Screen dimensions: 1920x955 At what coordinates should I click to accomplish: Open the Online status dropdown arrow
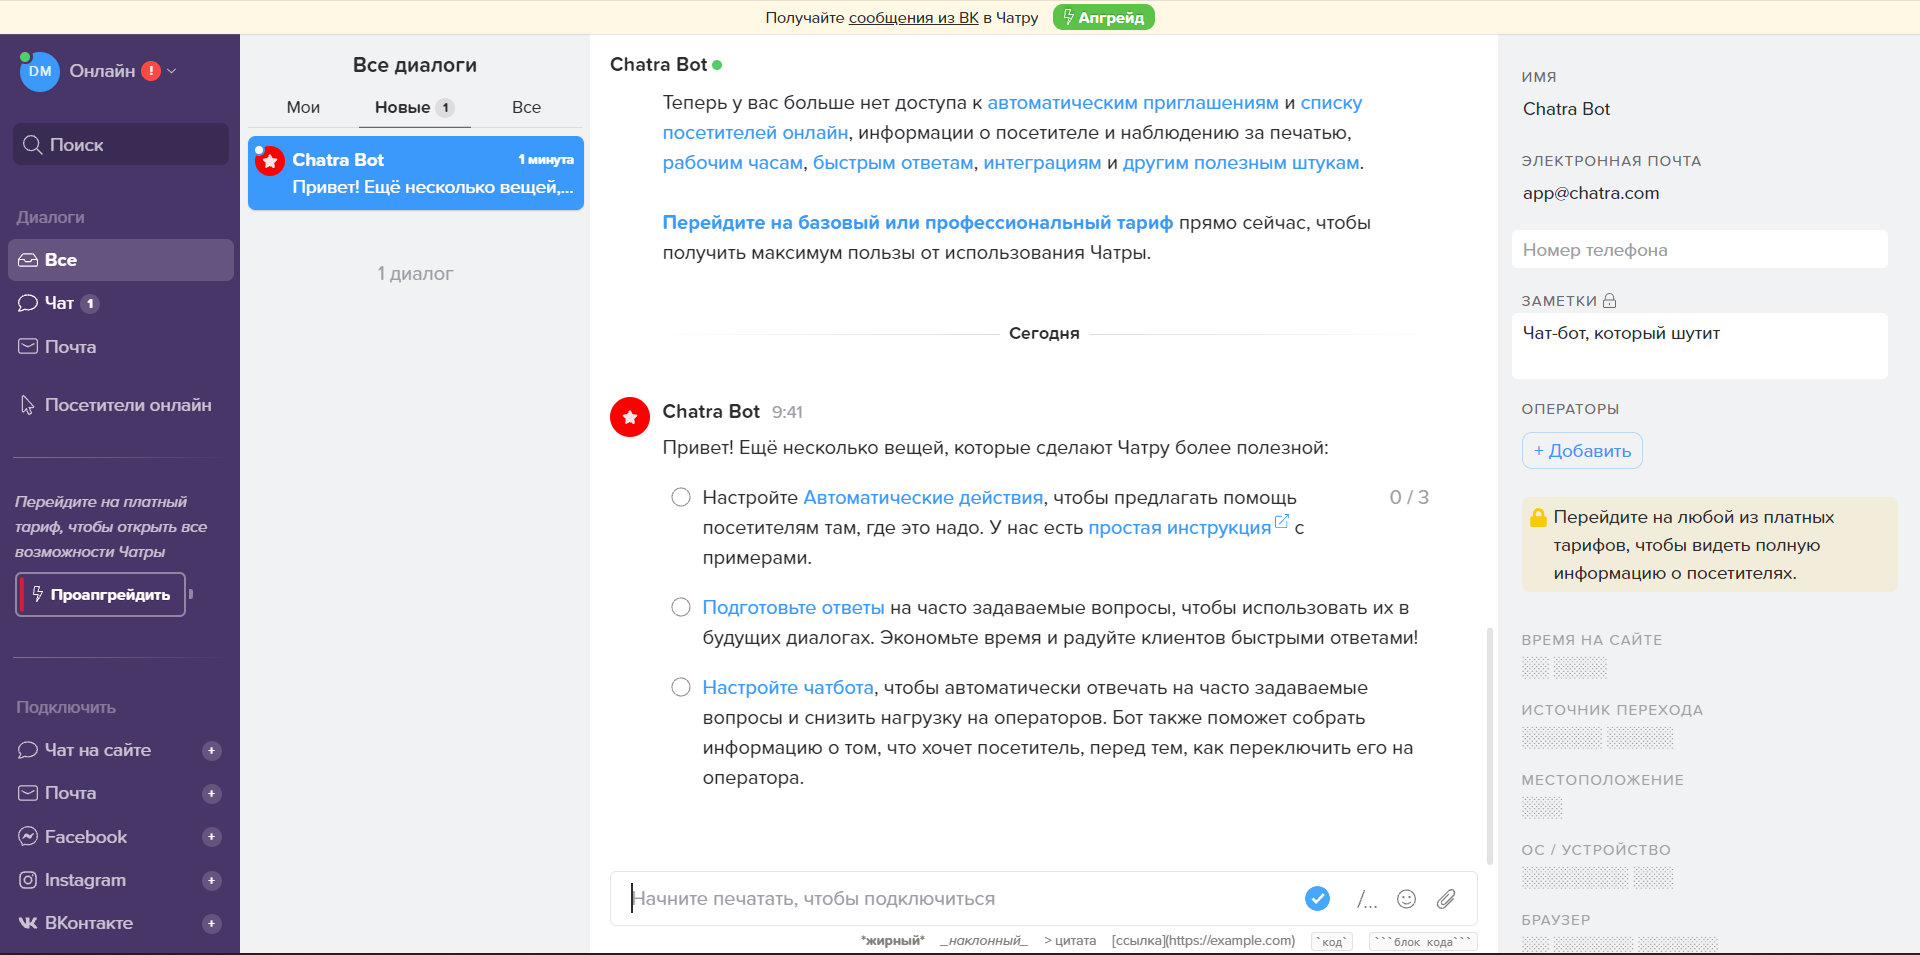[172, 71]
